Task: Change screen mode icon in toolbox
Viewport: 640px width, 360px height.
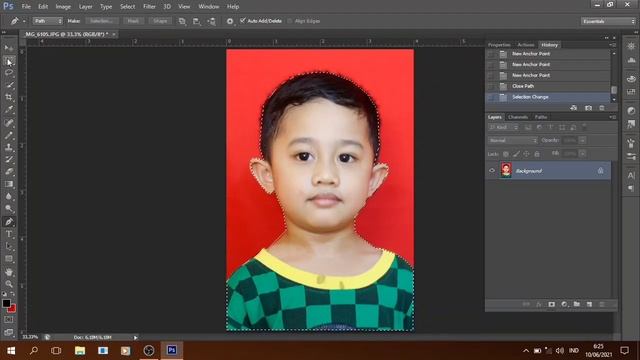Action: coord(9,332)
